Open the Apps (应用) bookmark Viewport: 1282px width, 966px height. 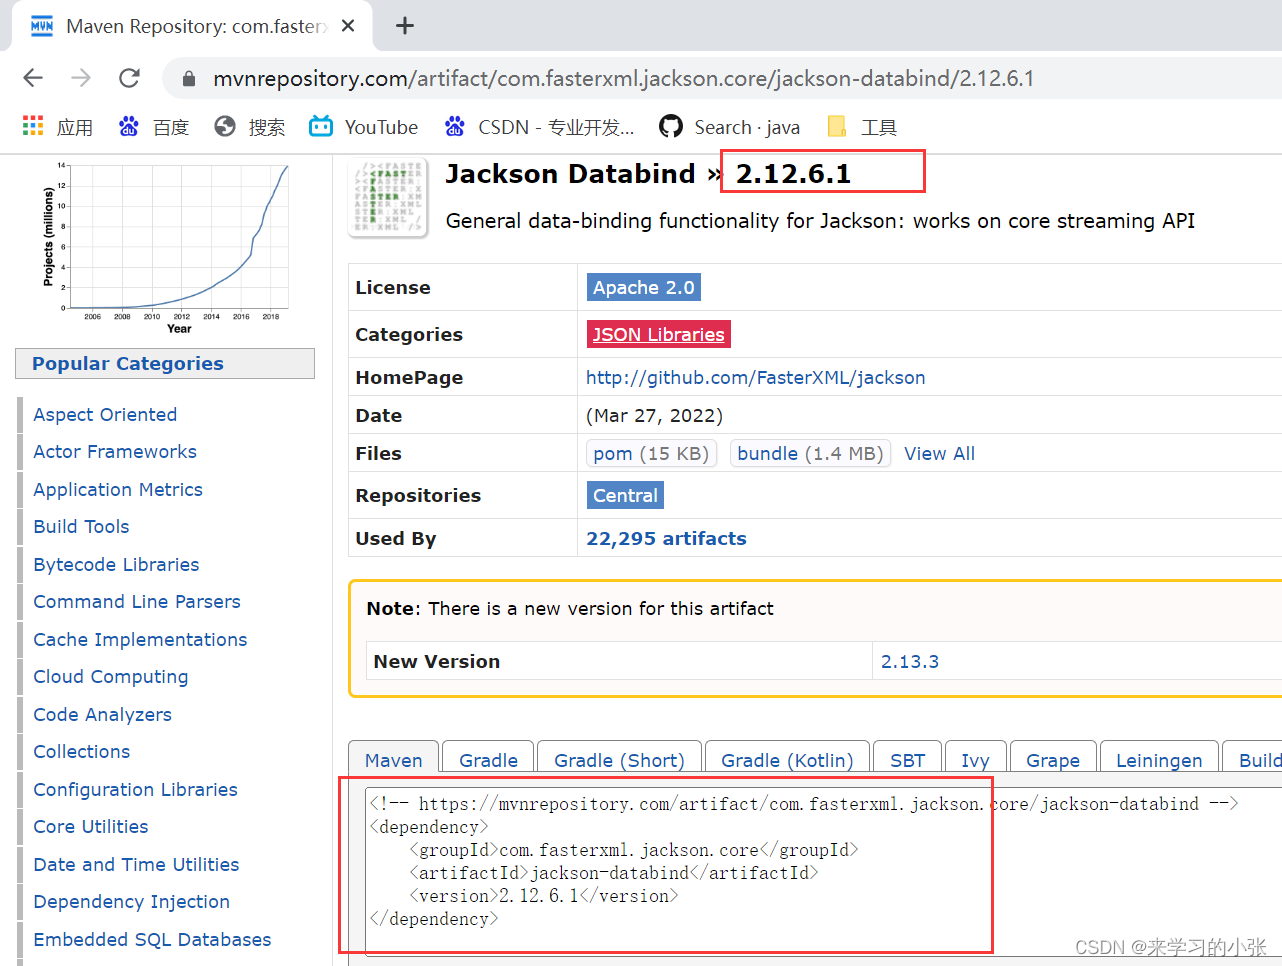coord(58,127)
